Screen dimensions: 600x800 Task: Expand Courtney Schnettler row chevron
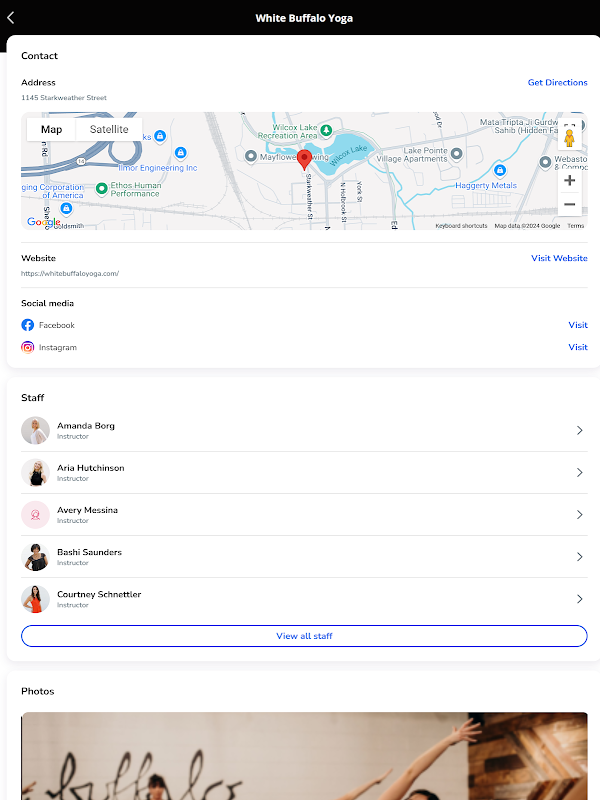pos(580,598)
